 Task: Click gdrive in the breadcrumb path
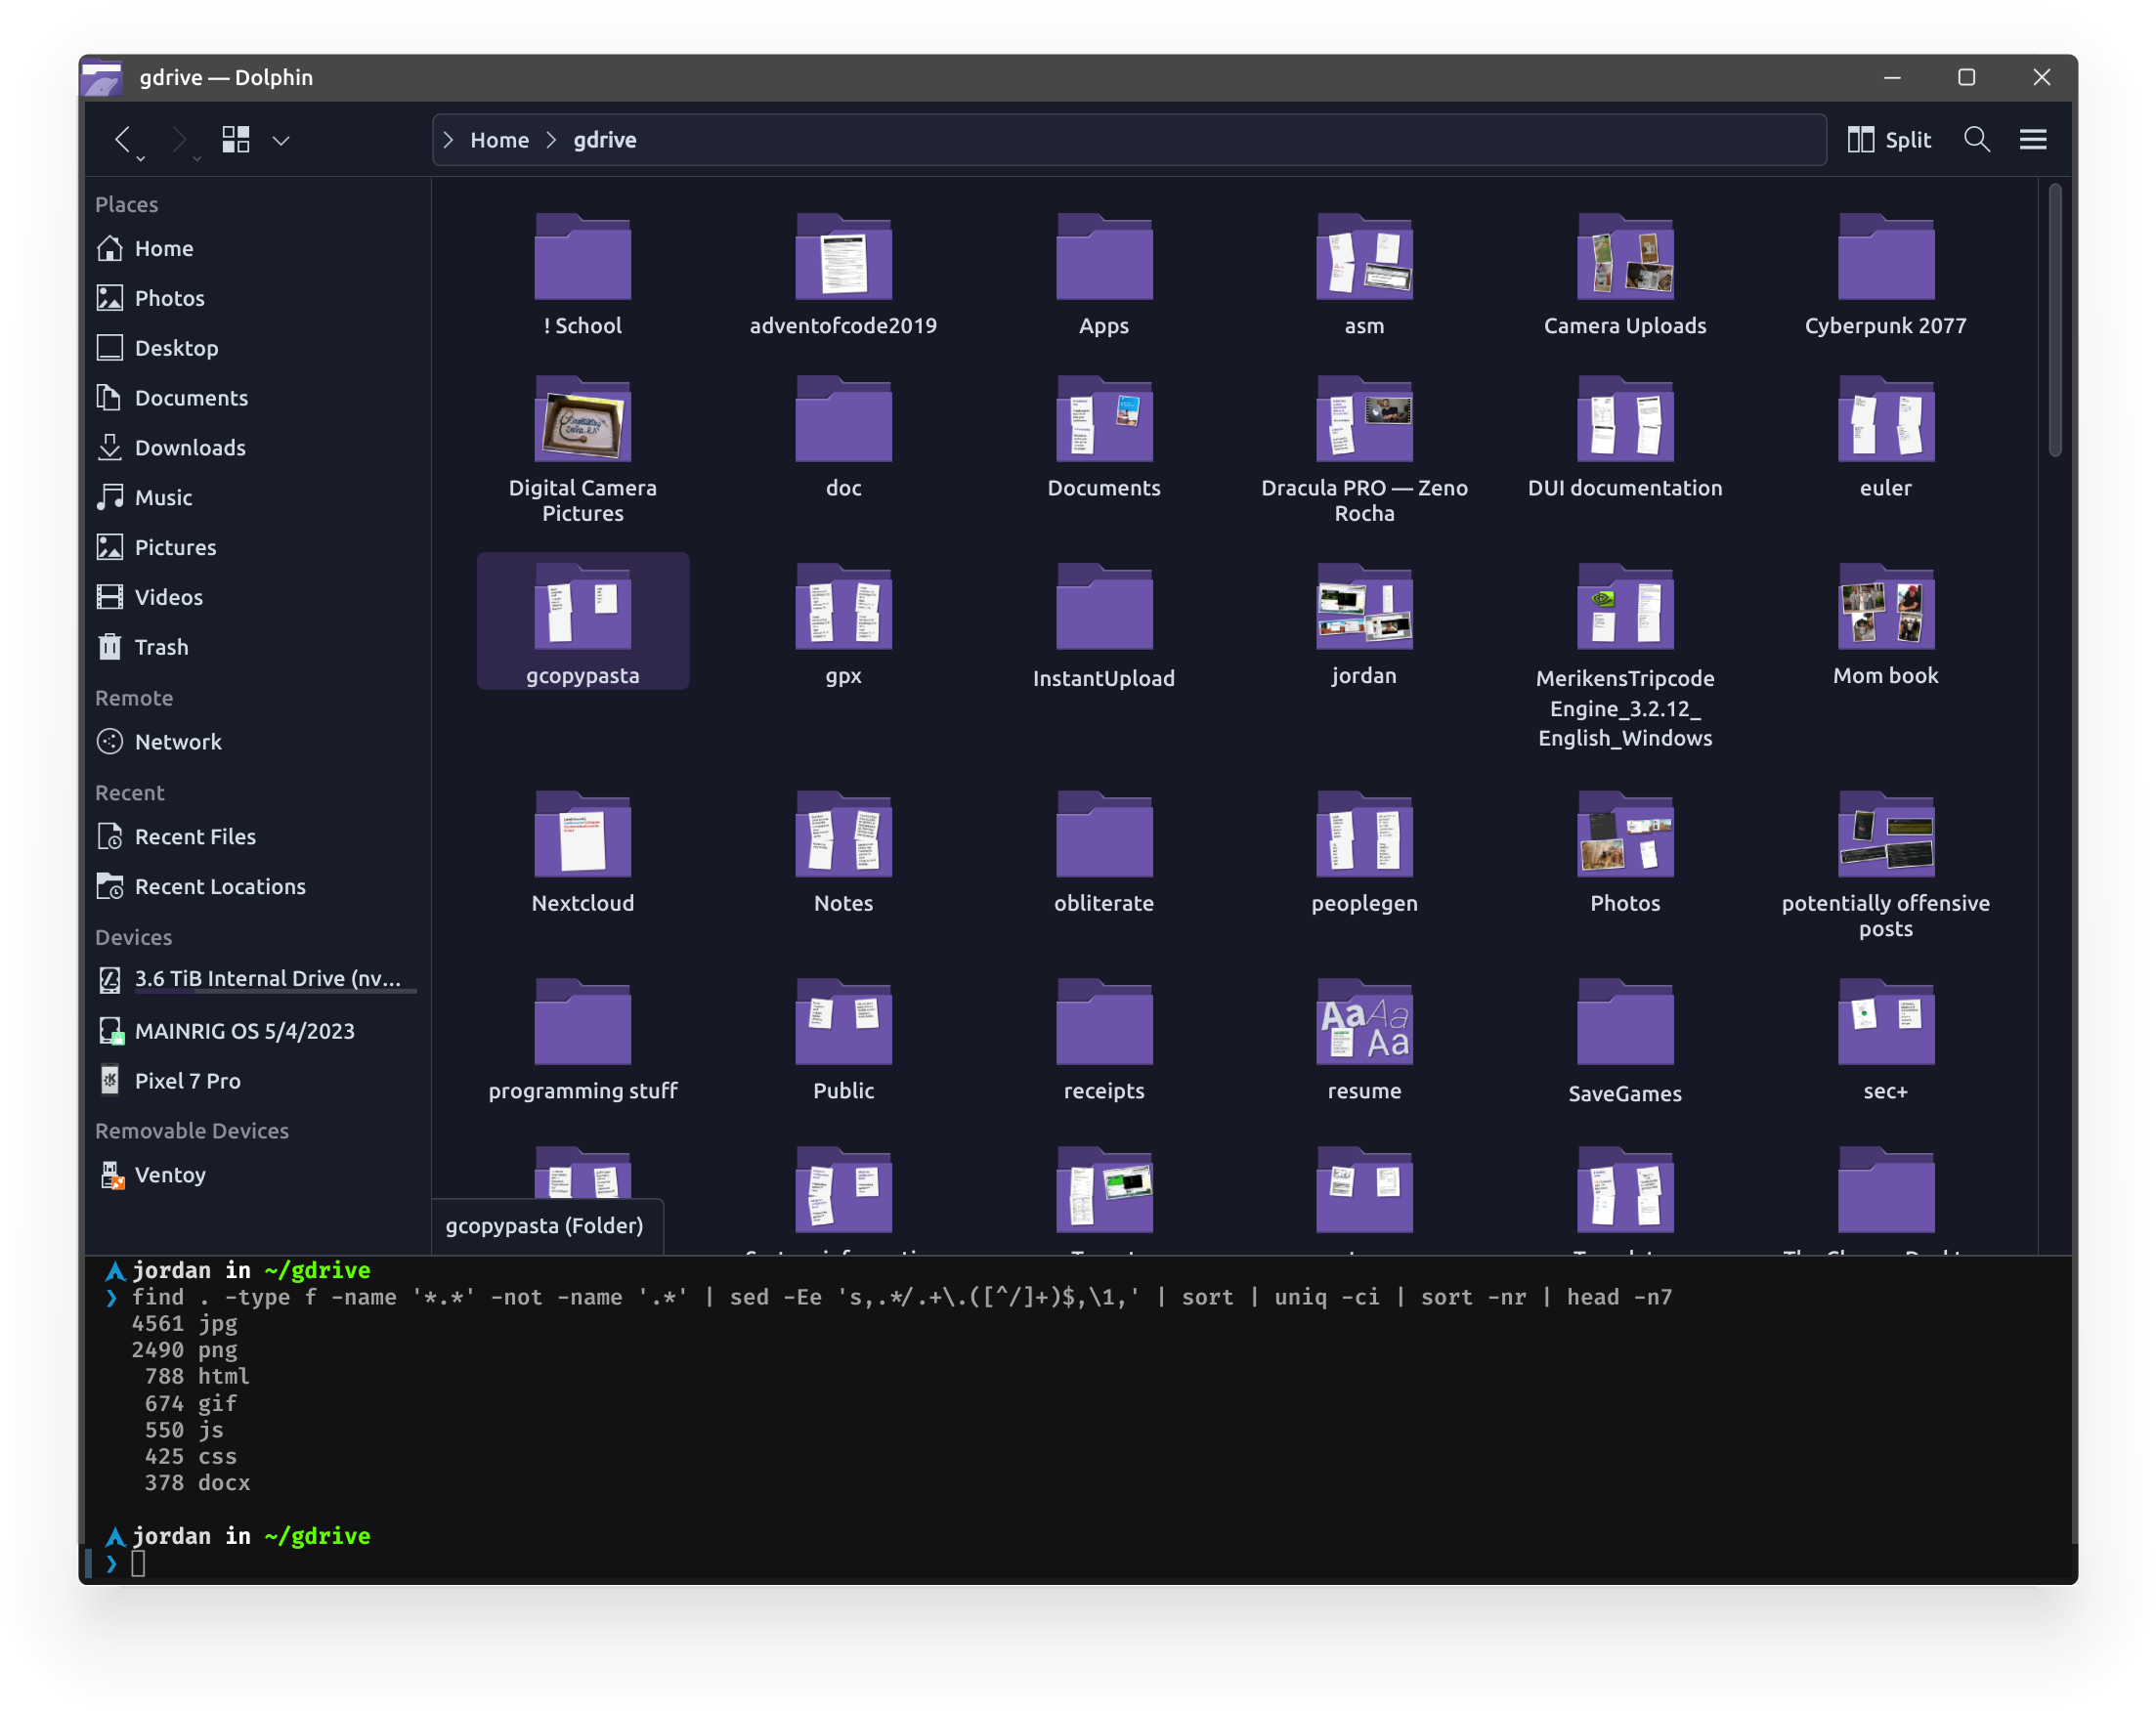click(605, 139)
